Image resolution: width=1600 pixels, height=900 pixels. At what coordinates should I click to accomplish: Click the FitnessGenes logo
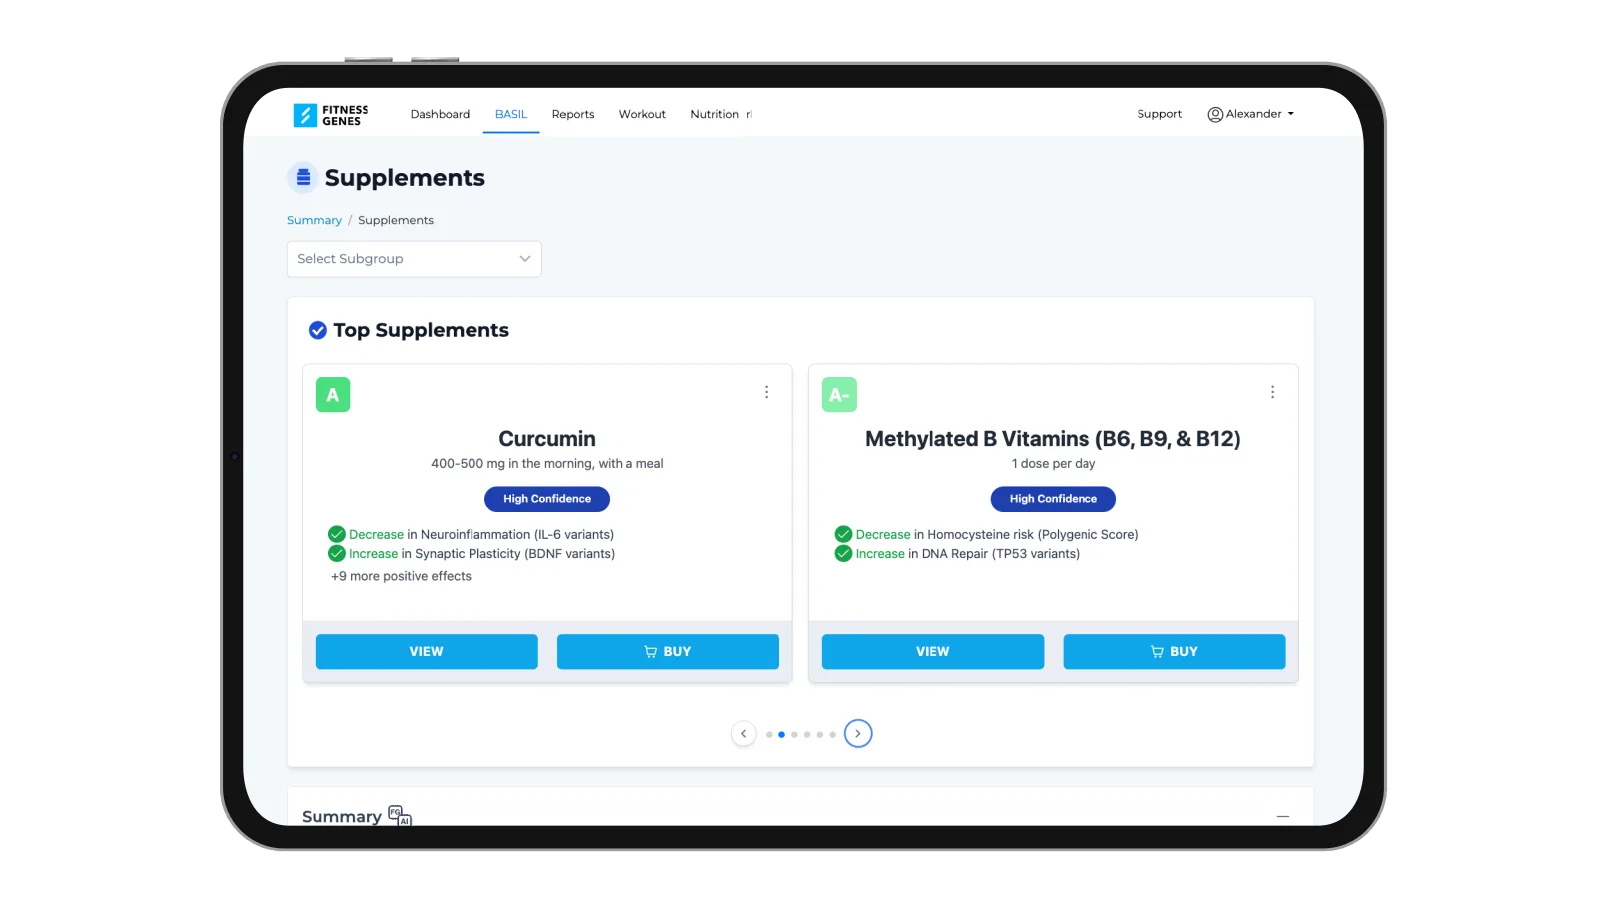click(x=331, y=115)
